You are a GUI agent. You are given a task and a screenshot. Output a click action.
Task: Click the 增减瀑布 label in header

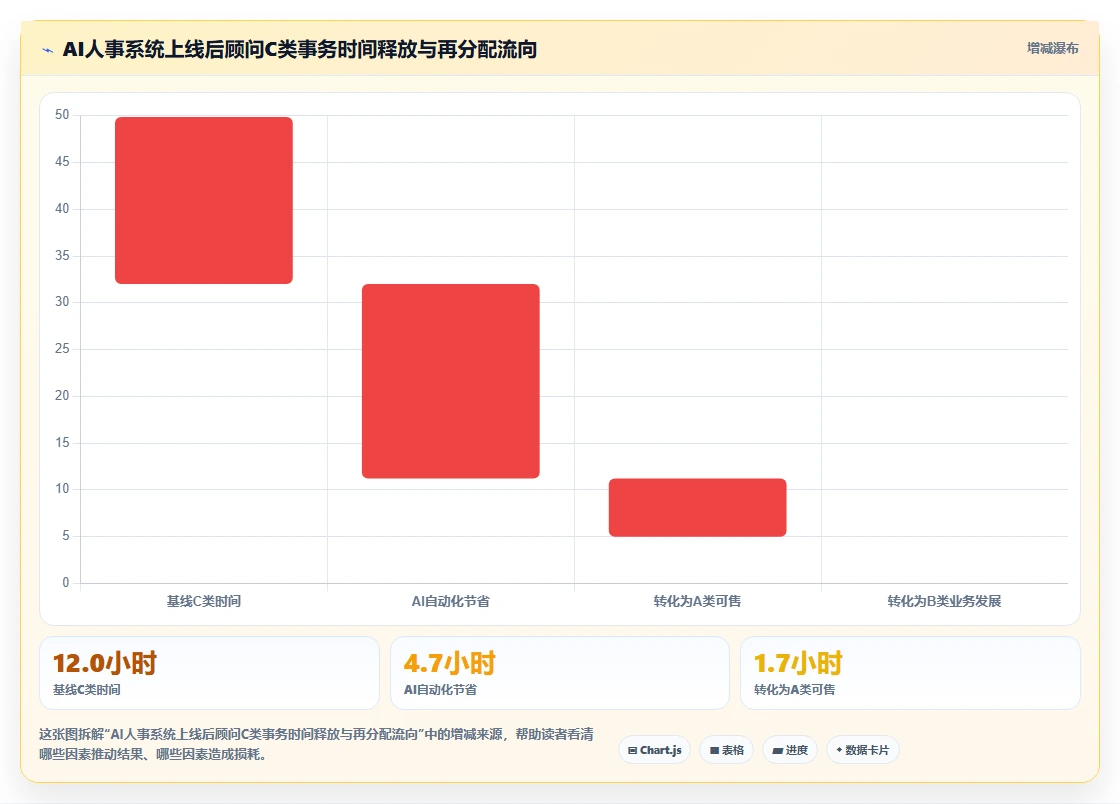point(1052,49)
